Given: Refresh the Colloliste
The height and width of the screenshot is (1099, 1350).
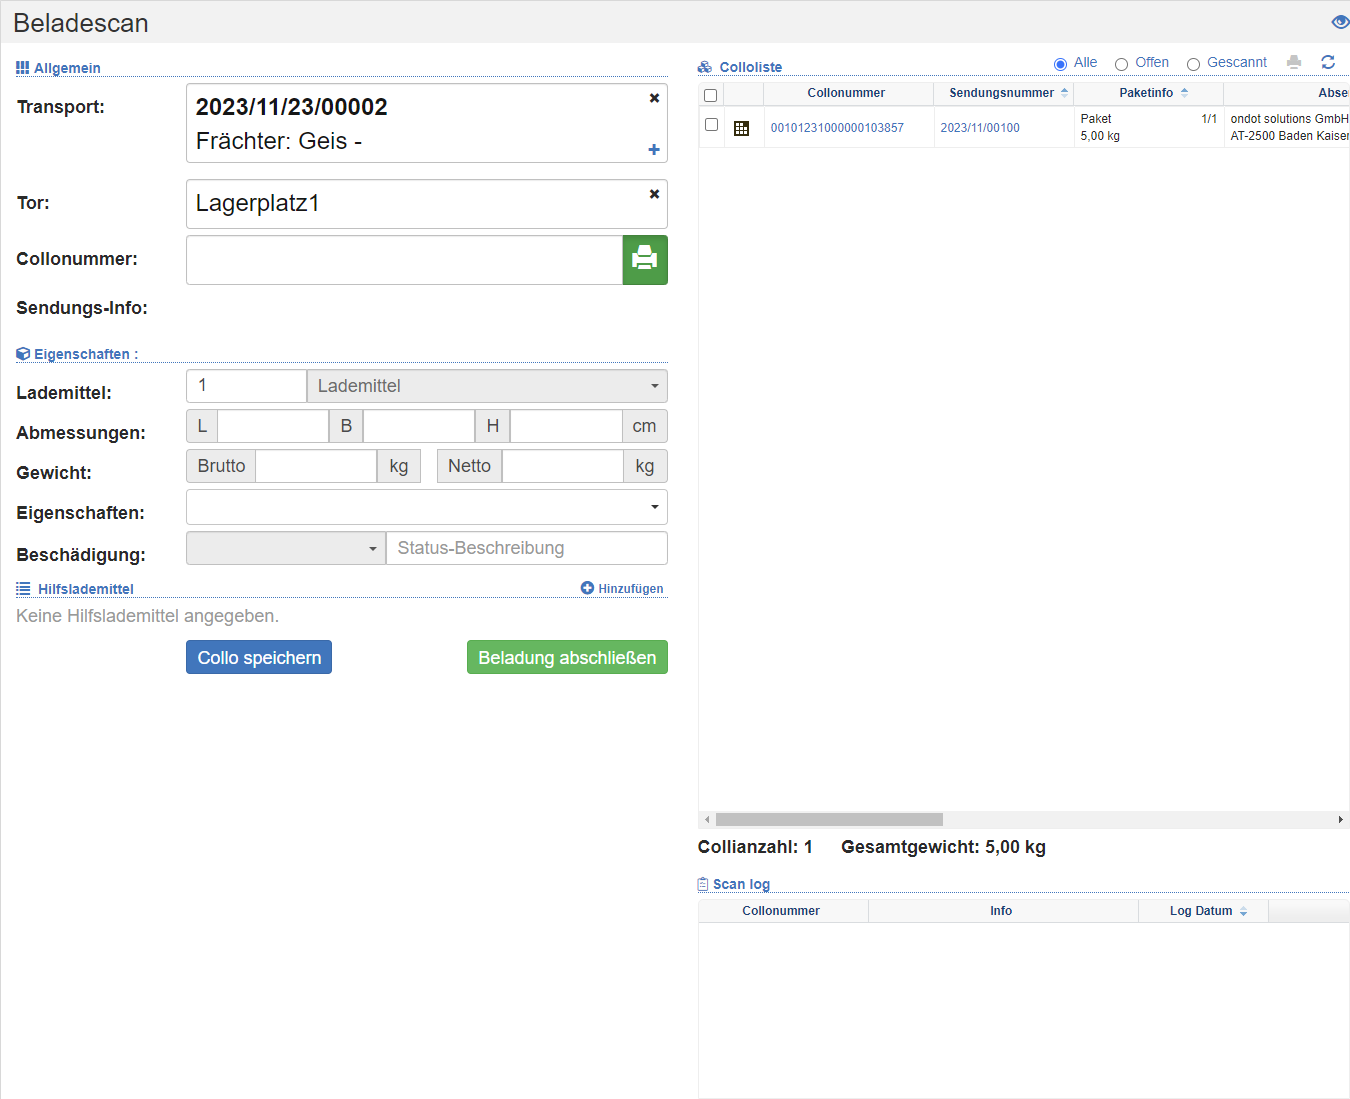Looking at the screenshot, I should click(x=1328, y=62).
